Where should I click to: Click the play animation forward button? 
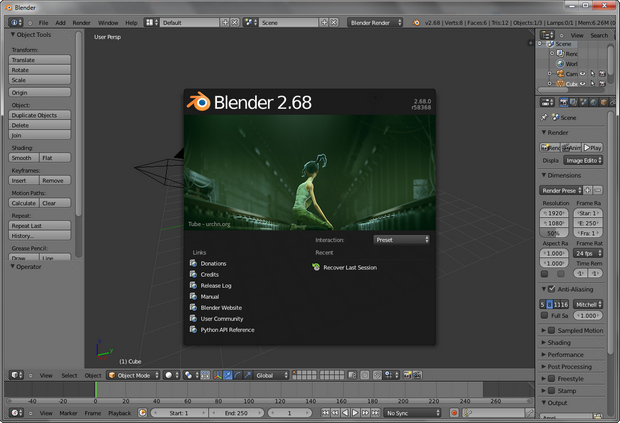point(355,413)
